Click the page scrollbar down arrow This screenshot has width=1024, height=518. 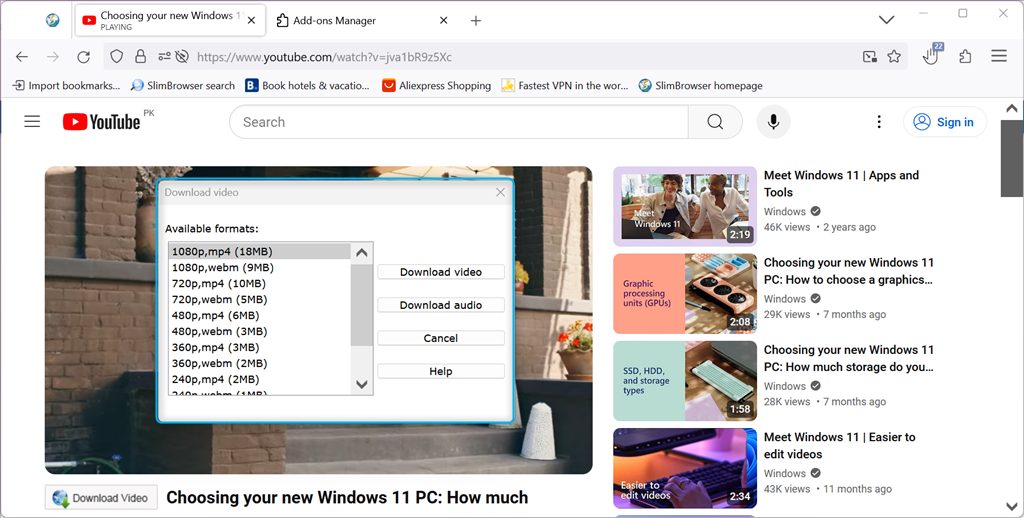tap(1012, 507)
